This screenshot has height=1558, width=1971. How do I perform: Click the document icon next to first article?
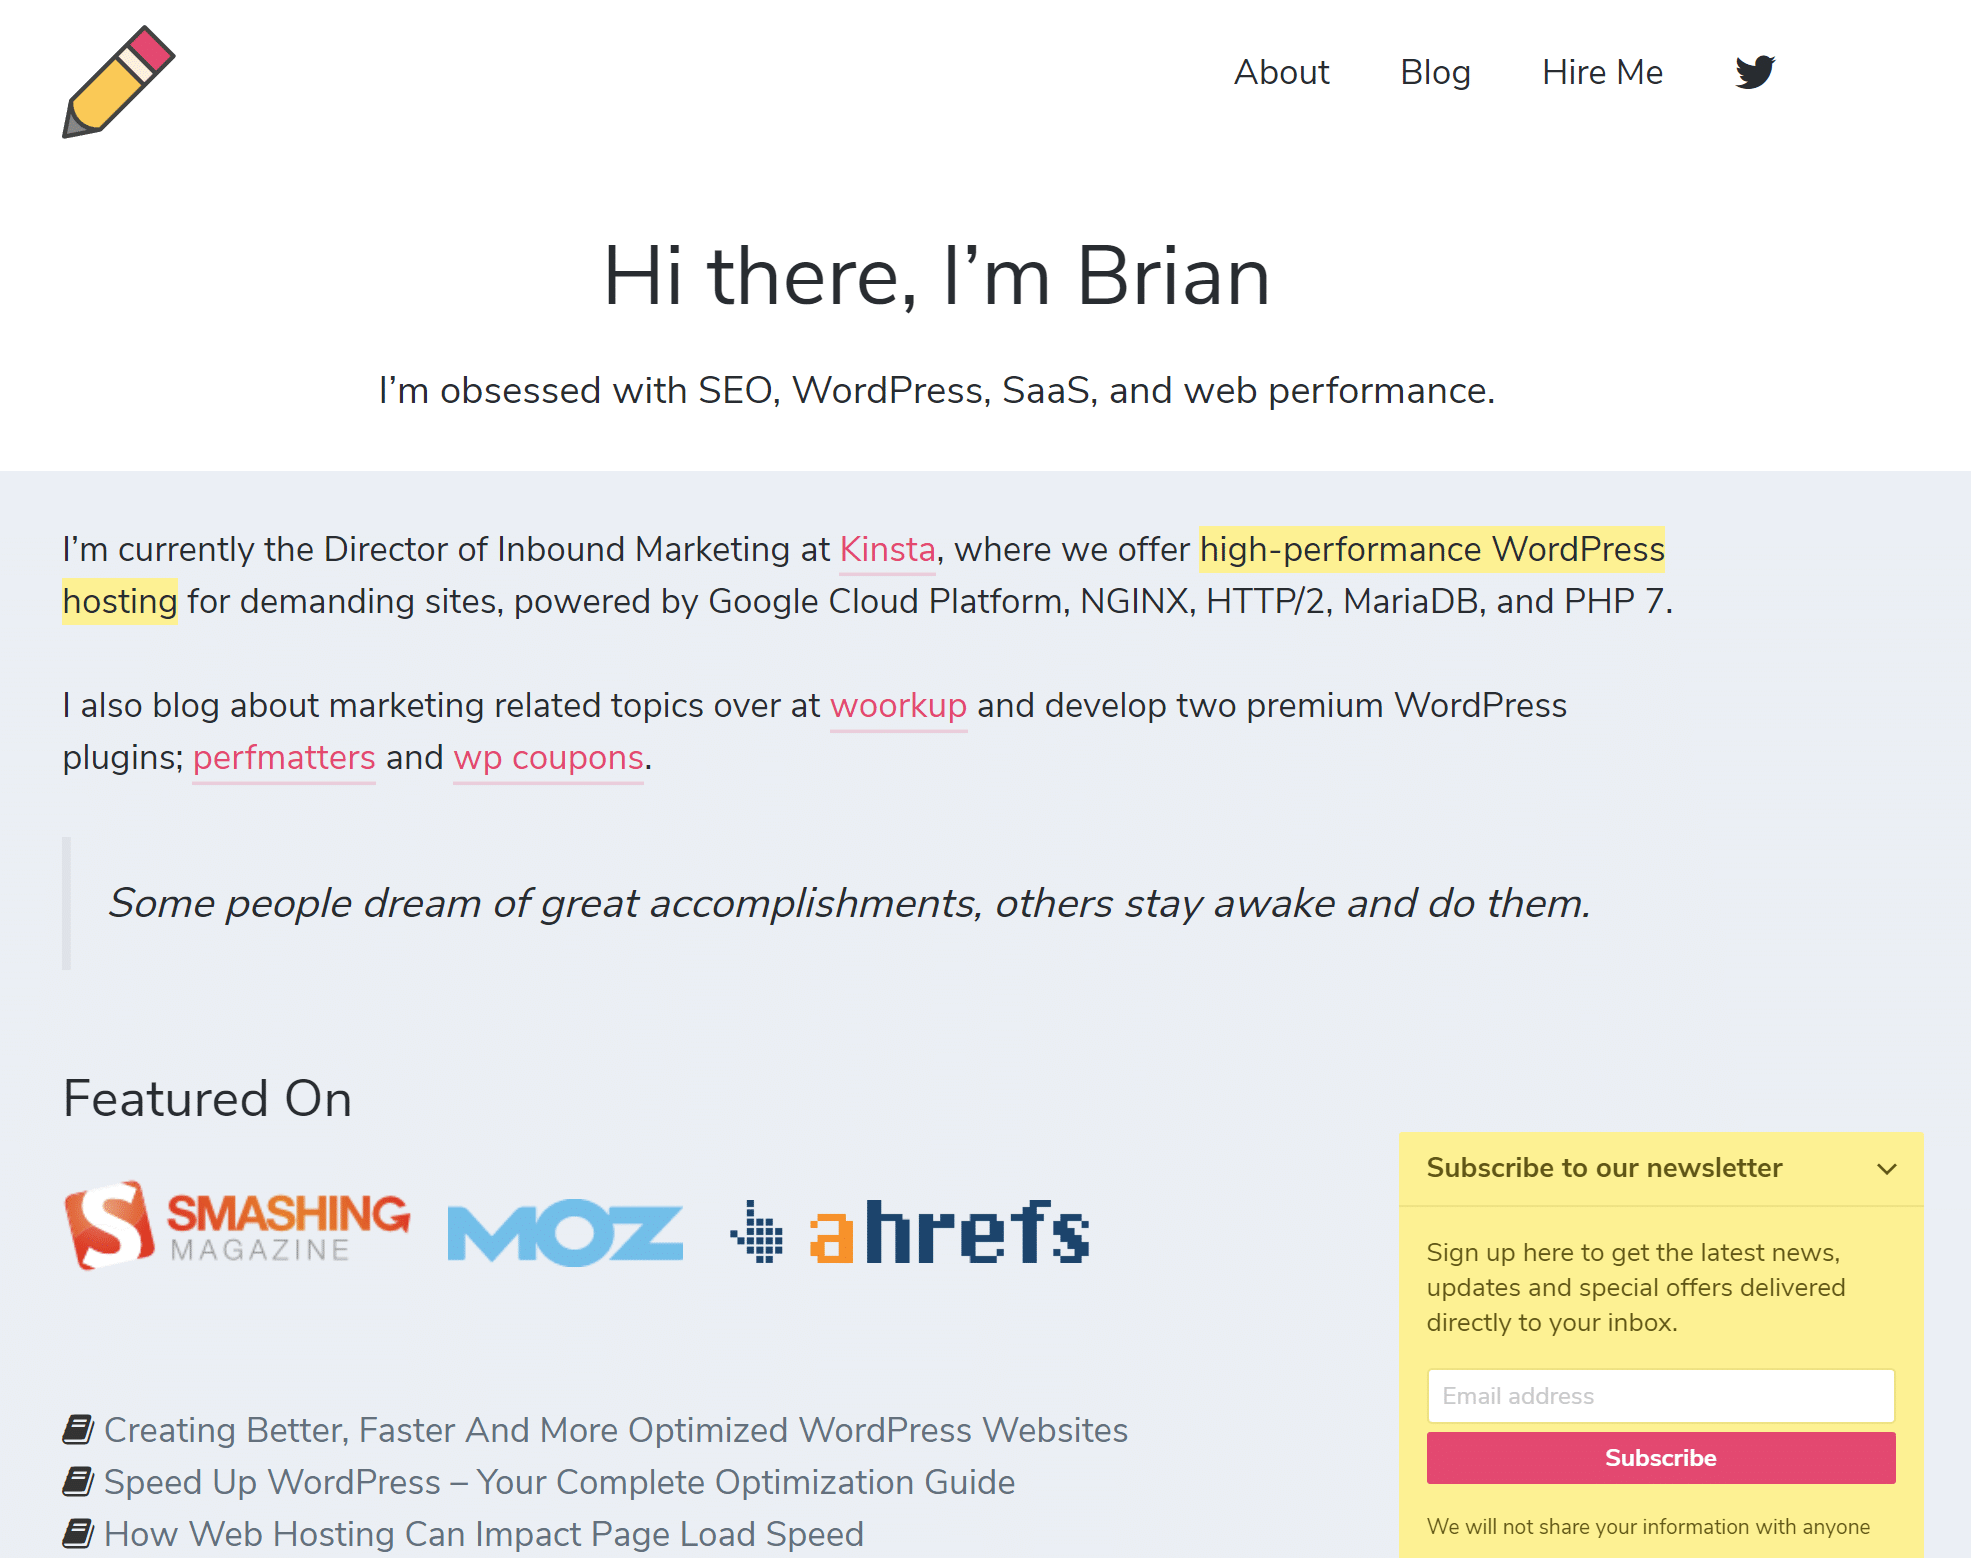coord(80,1428)
